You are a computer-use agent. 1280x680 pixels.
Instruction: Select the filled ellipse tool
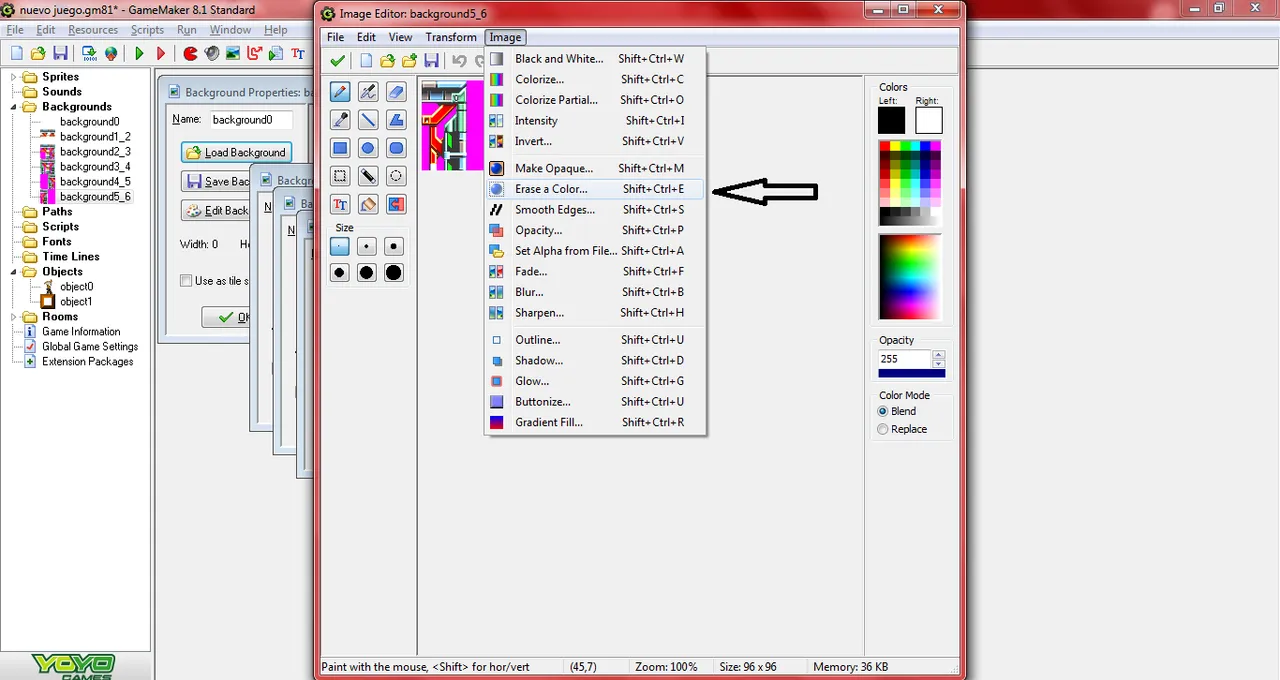(368, 148)
